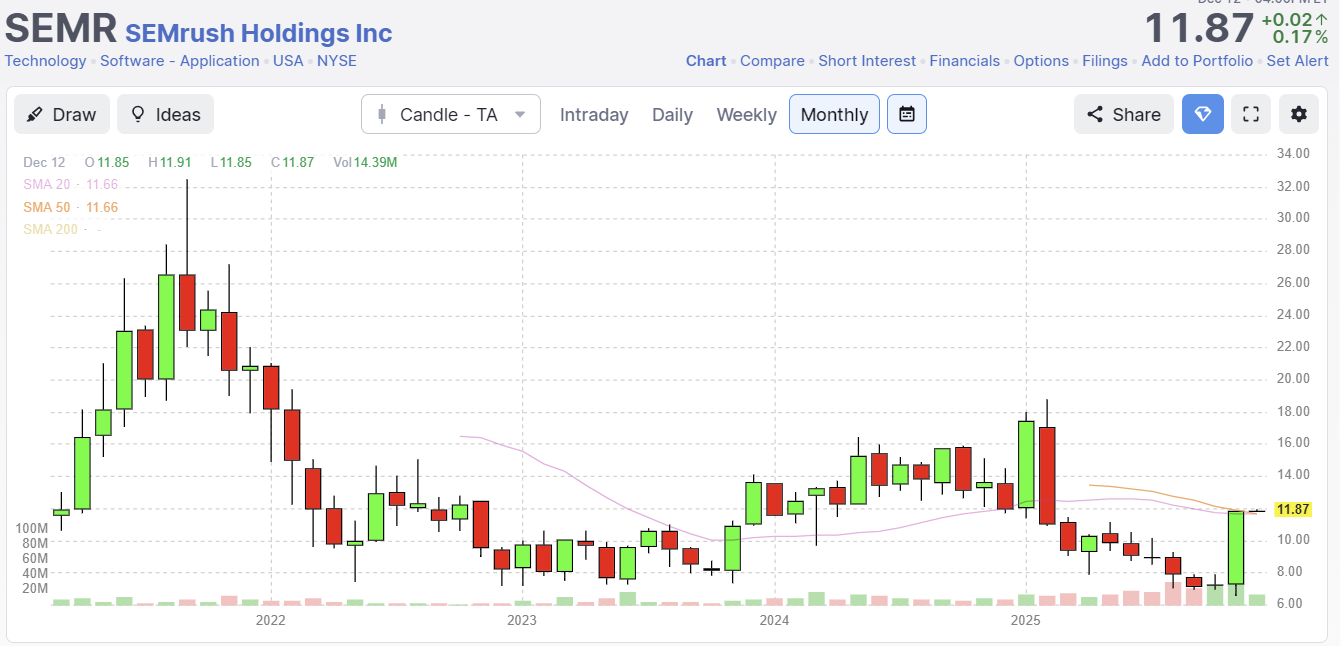Click the Share button
1341x646 pixels.
(x=1123, y=114)
